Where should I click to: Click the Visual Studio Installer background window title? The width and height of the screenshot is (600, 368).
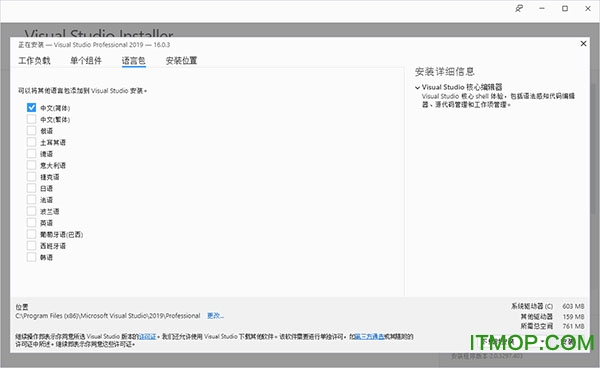point(99,33)
